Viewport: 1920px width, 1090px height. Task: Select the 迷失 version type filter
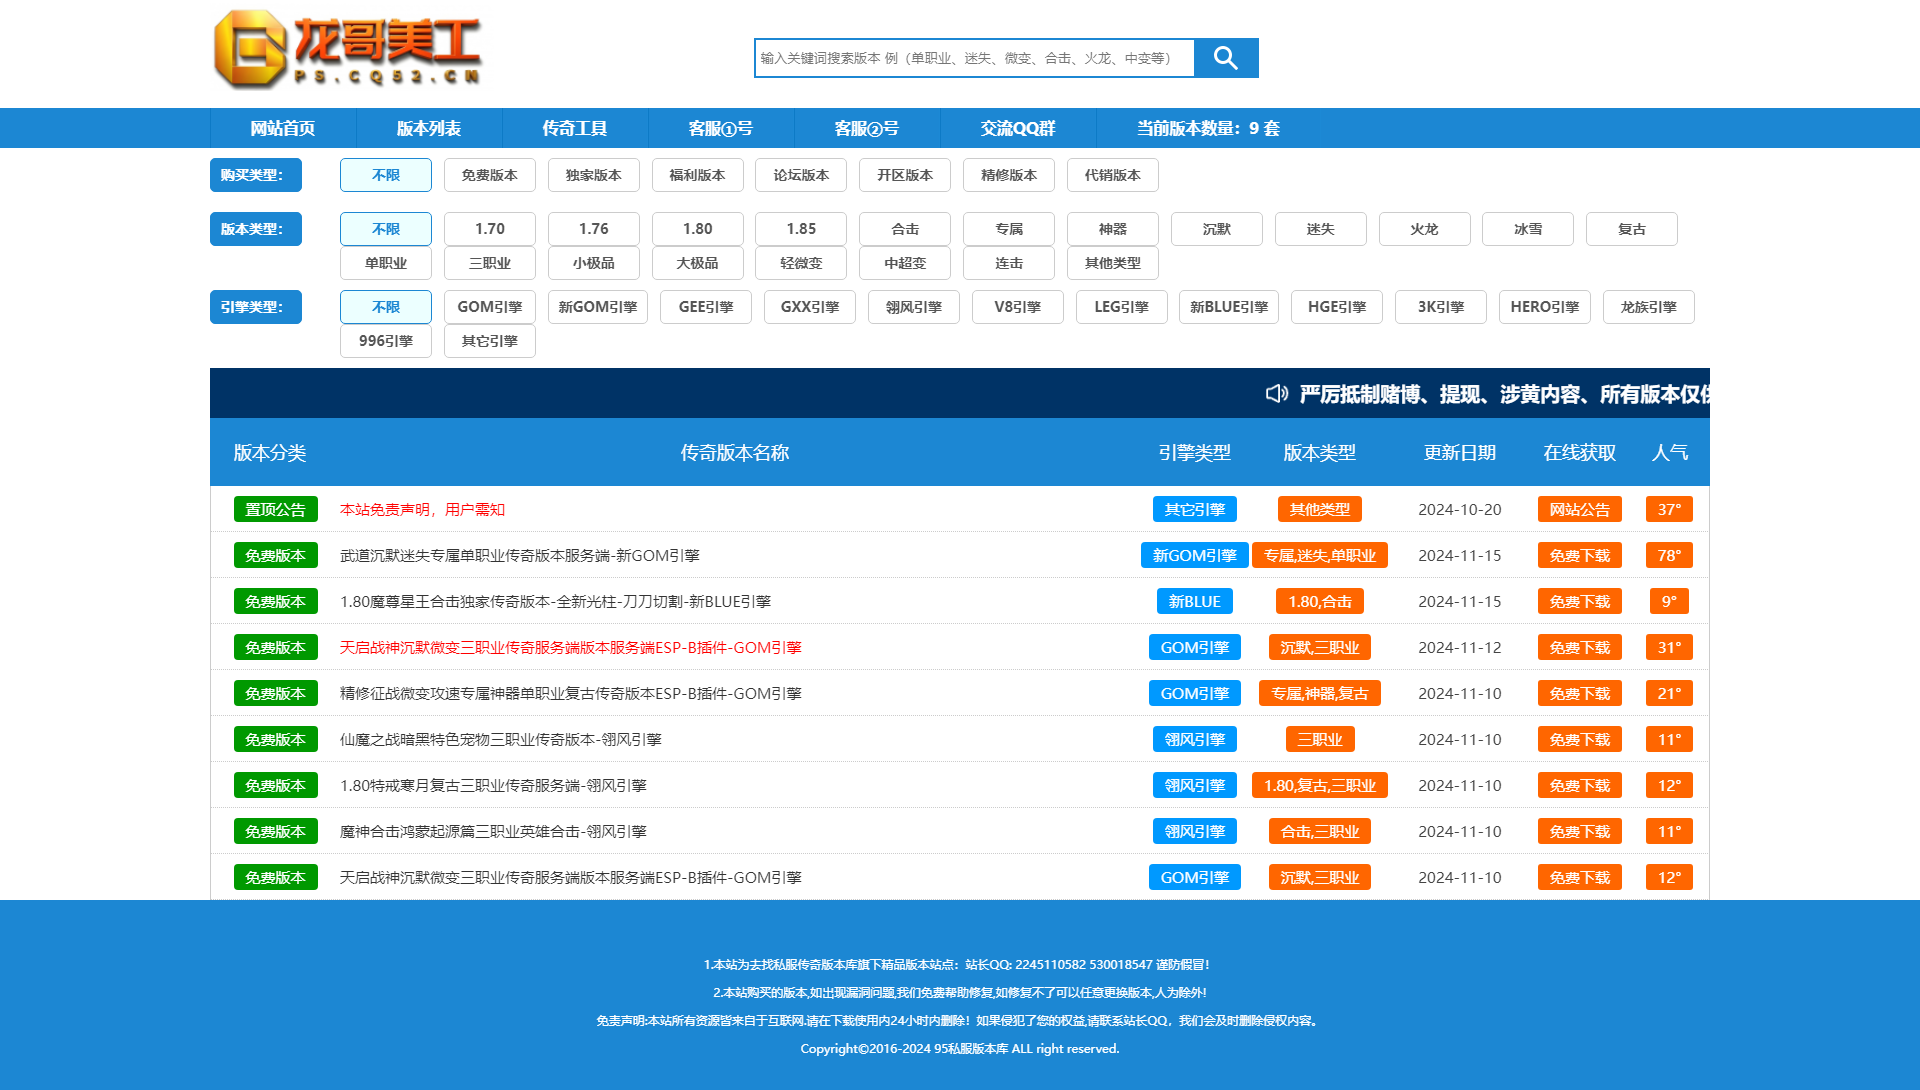[x=1321, y=229]
